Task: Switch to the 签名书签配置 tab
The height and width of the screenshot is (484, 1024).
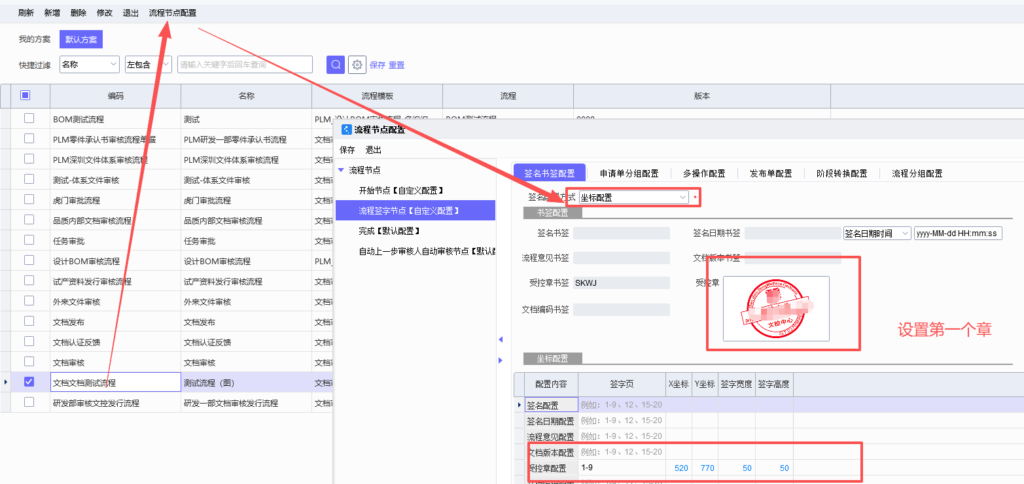Action: coord(549,173)
